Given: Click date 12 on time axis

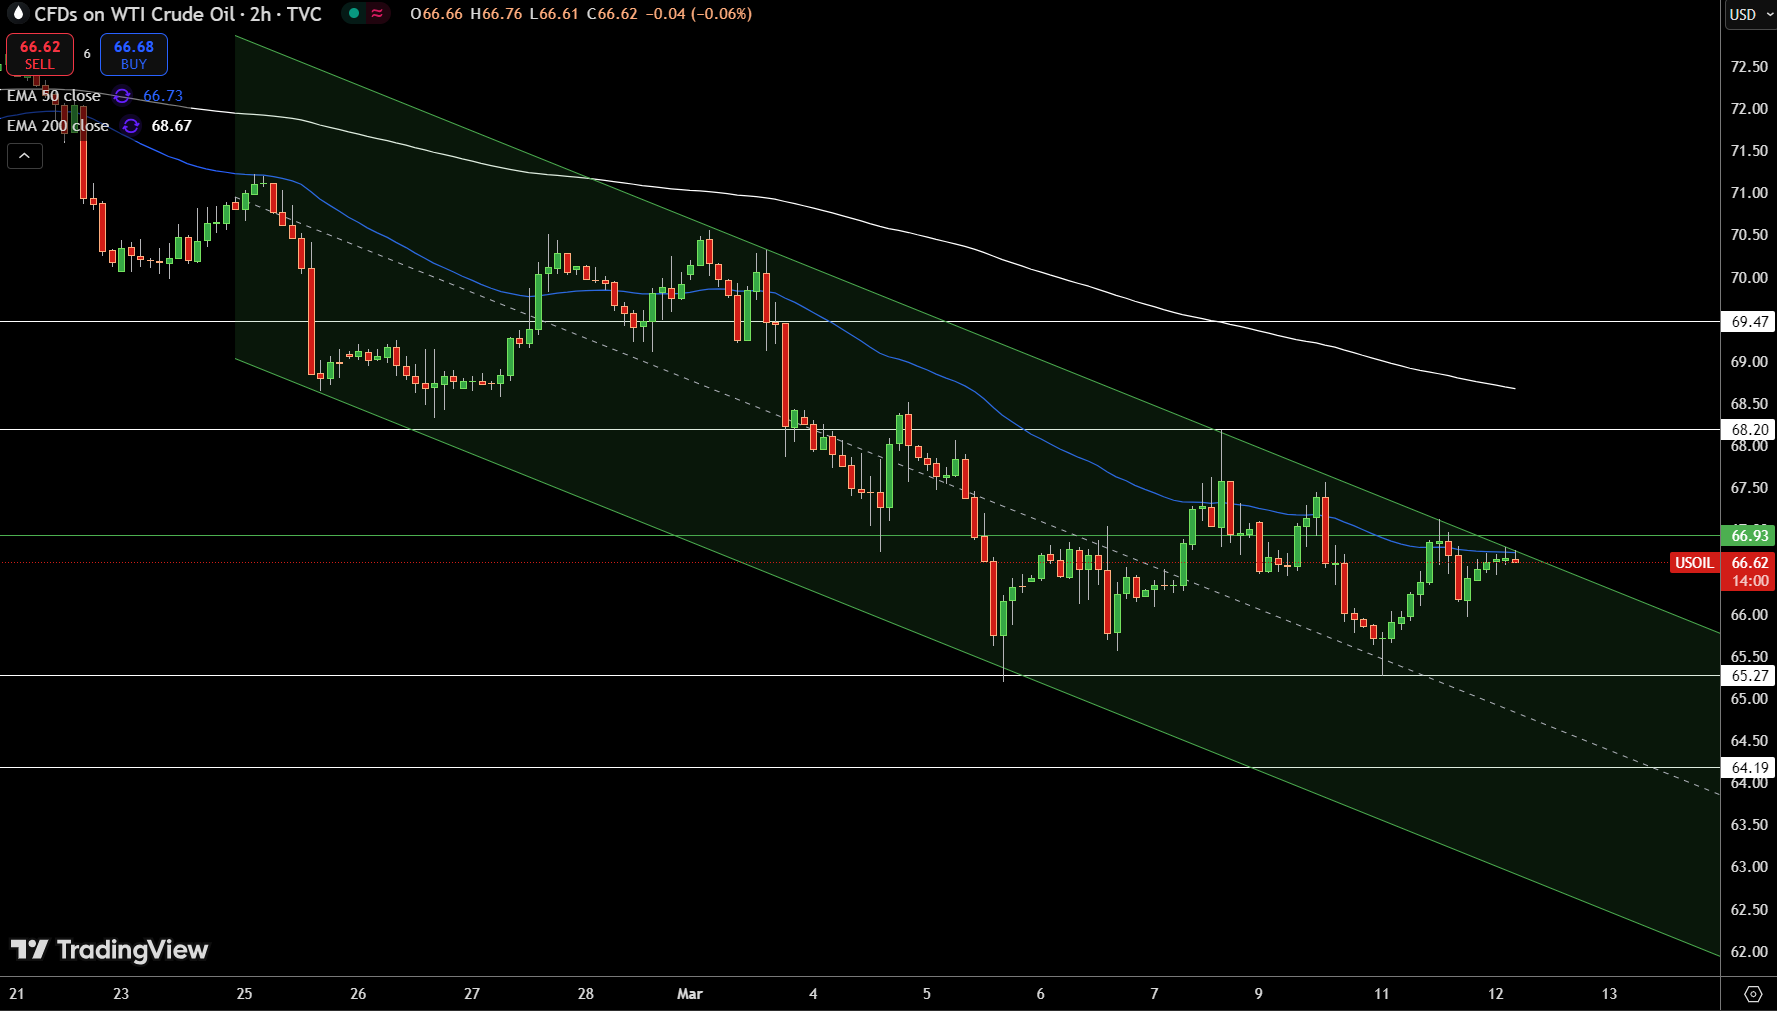Looking at the screenshot, I should pos(1495,994).
